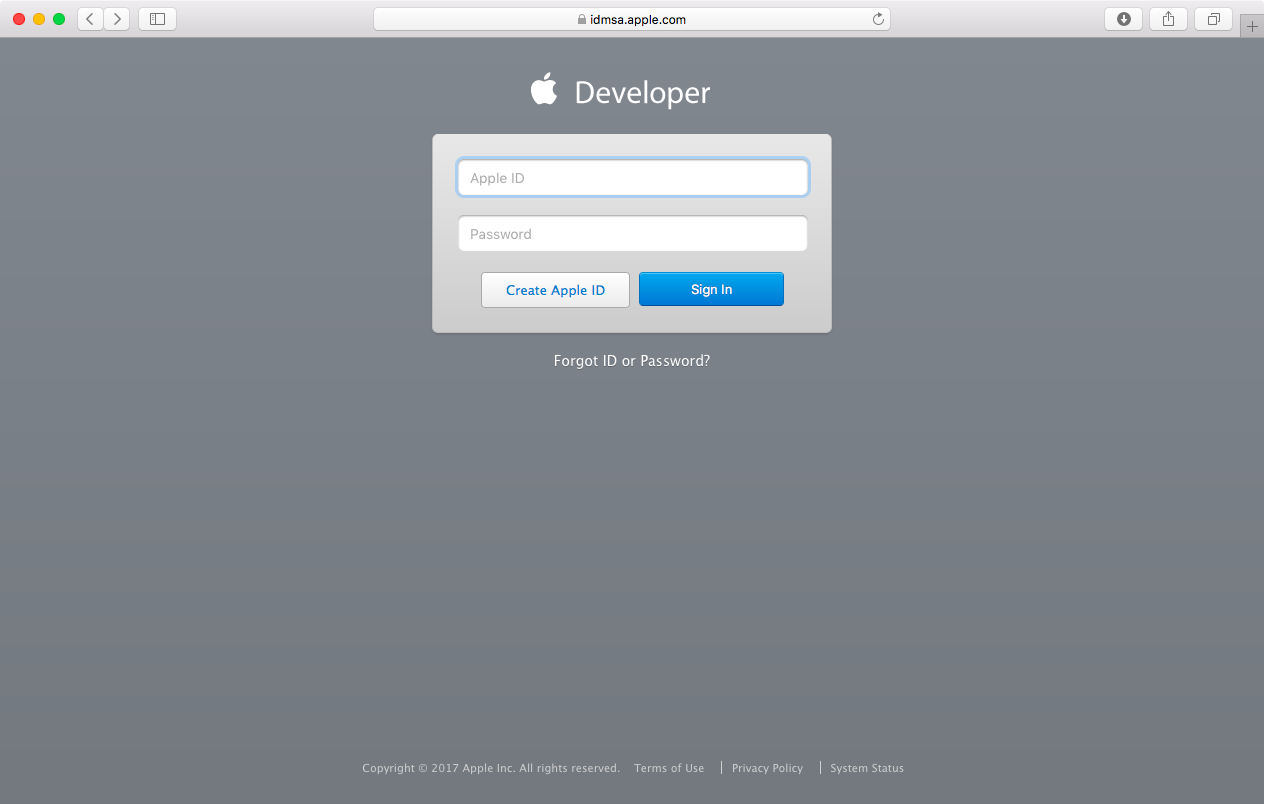
Task: Enter full screen with the green button
Action: 59,19
